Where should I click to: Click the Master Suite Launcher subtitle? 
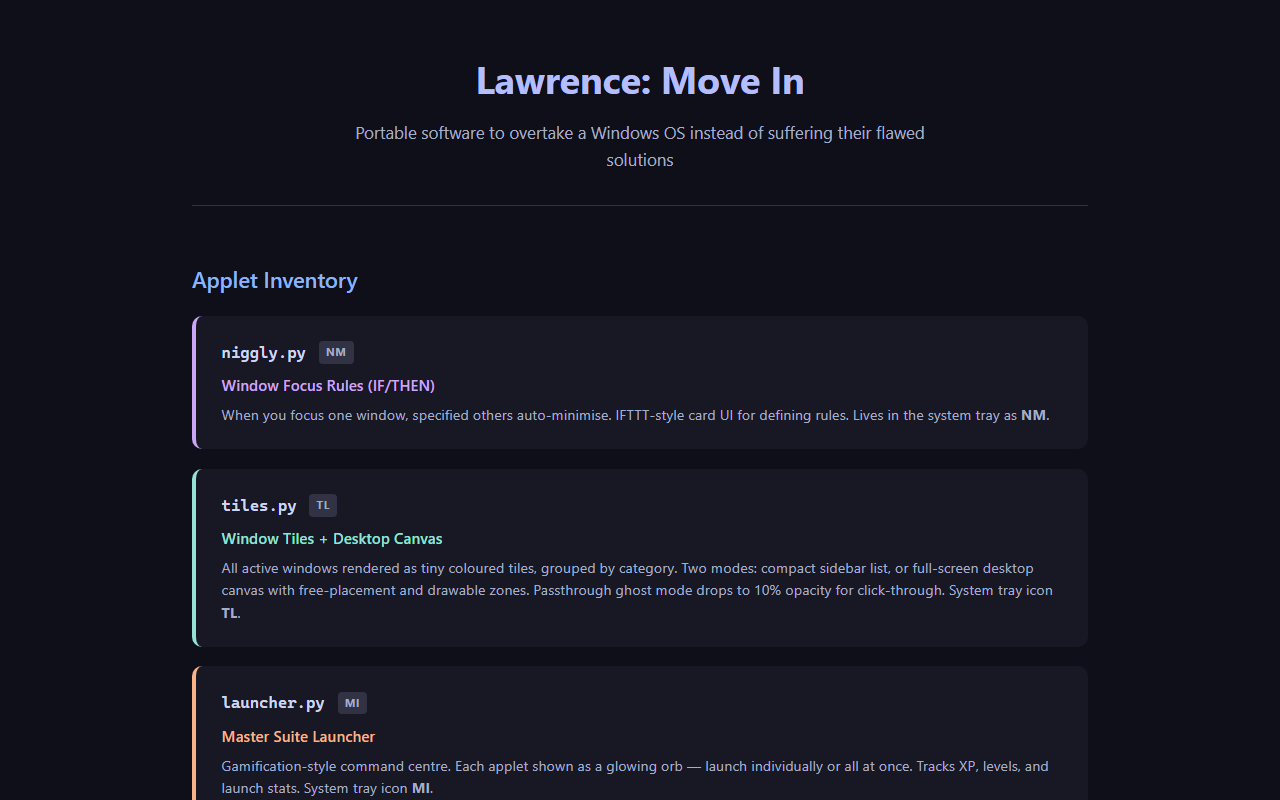point(298,737)
